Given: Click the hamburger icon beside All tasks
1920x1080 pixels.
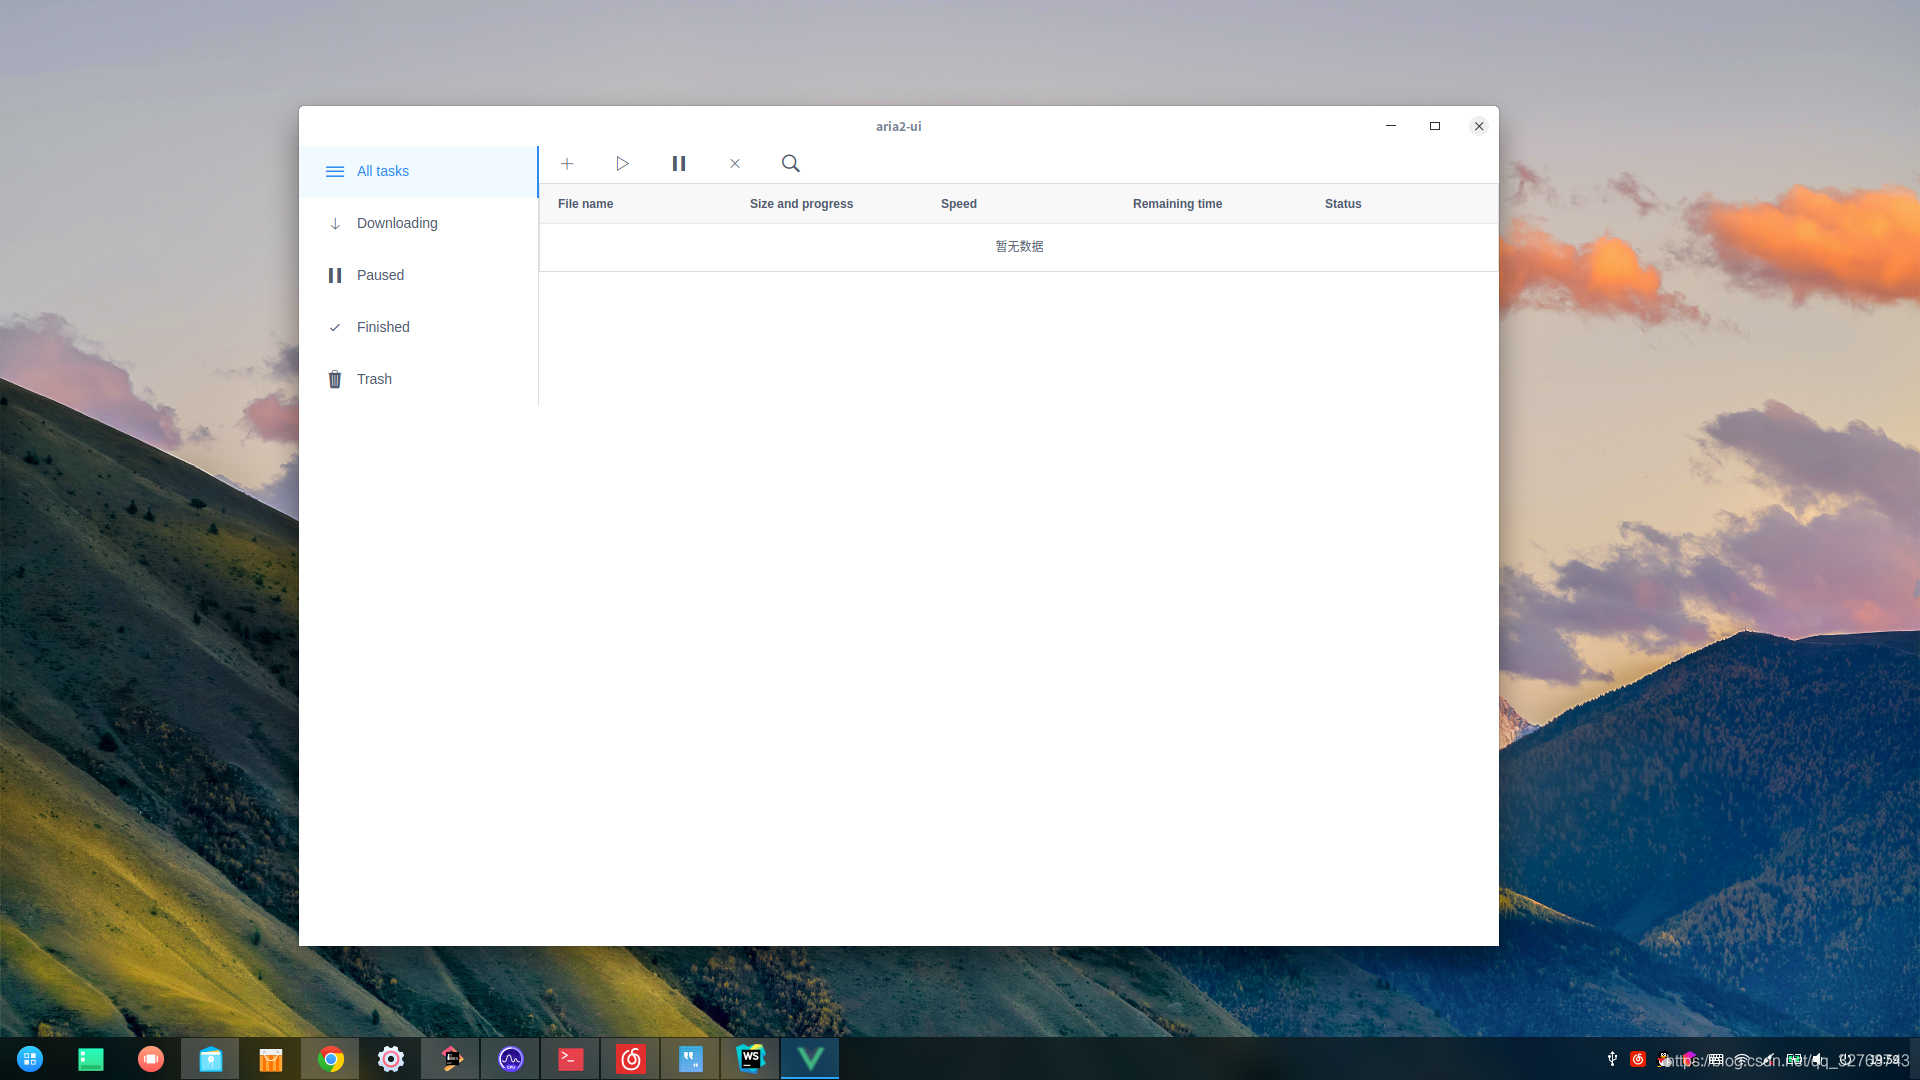Looking at the screenshot, I should pyautogui.click(x=335, y=171).
